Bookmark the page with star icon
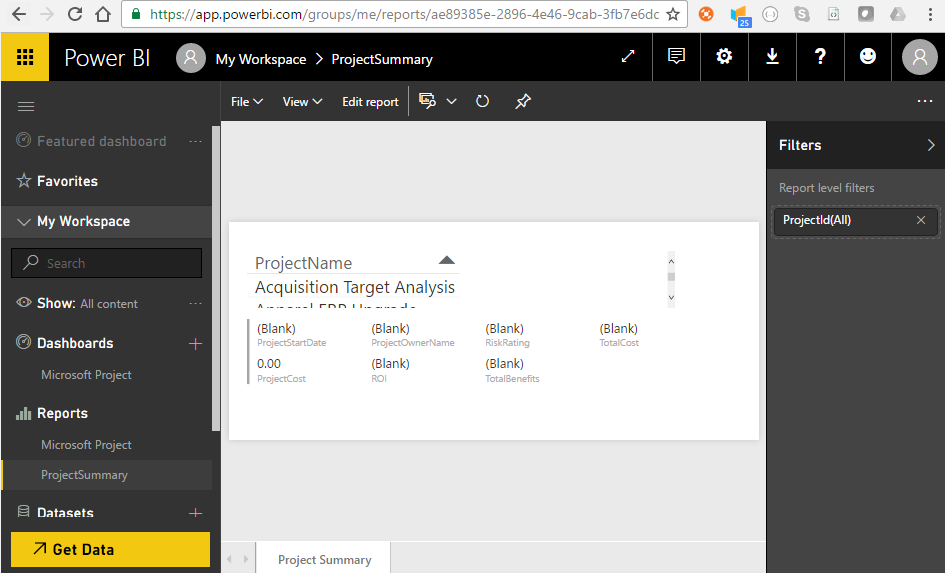This screenshot has width=945, height=573. tap(673, 14)
